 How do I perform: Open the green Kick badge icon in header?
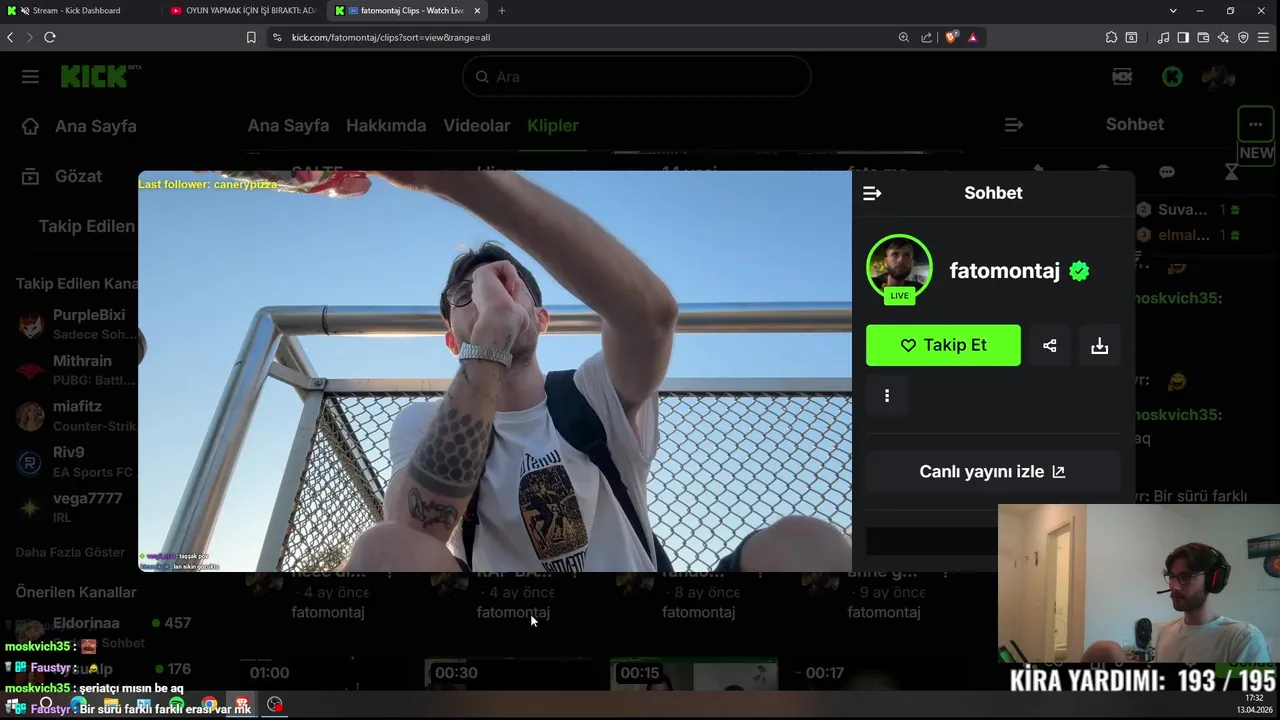1171,77
